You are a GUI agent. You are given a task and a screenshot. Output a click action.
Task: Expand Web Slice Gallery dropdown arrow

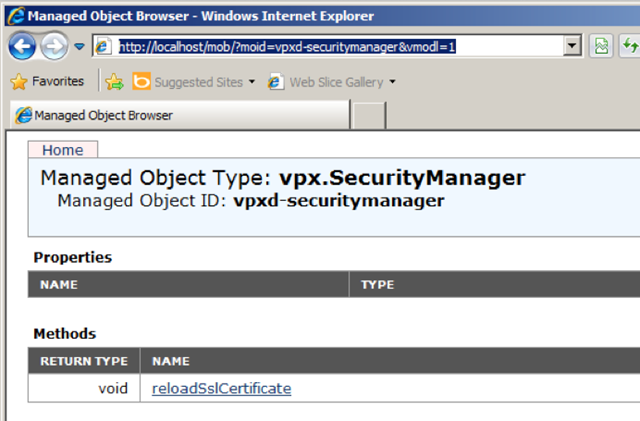393,82
